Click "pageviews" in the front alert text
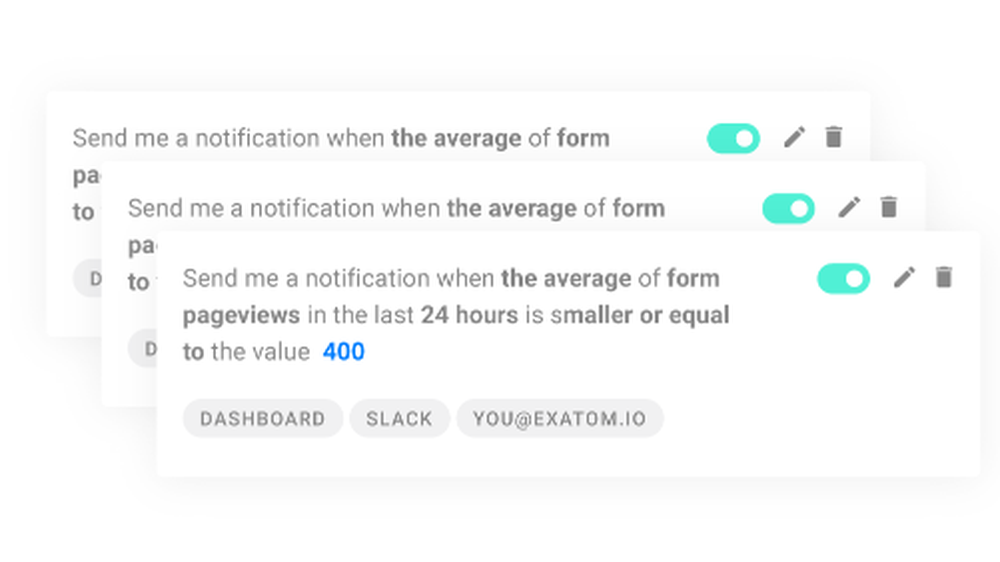1000x562 pixels. [x=241, y=315]
